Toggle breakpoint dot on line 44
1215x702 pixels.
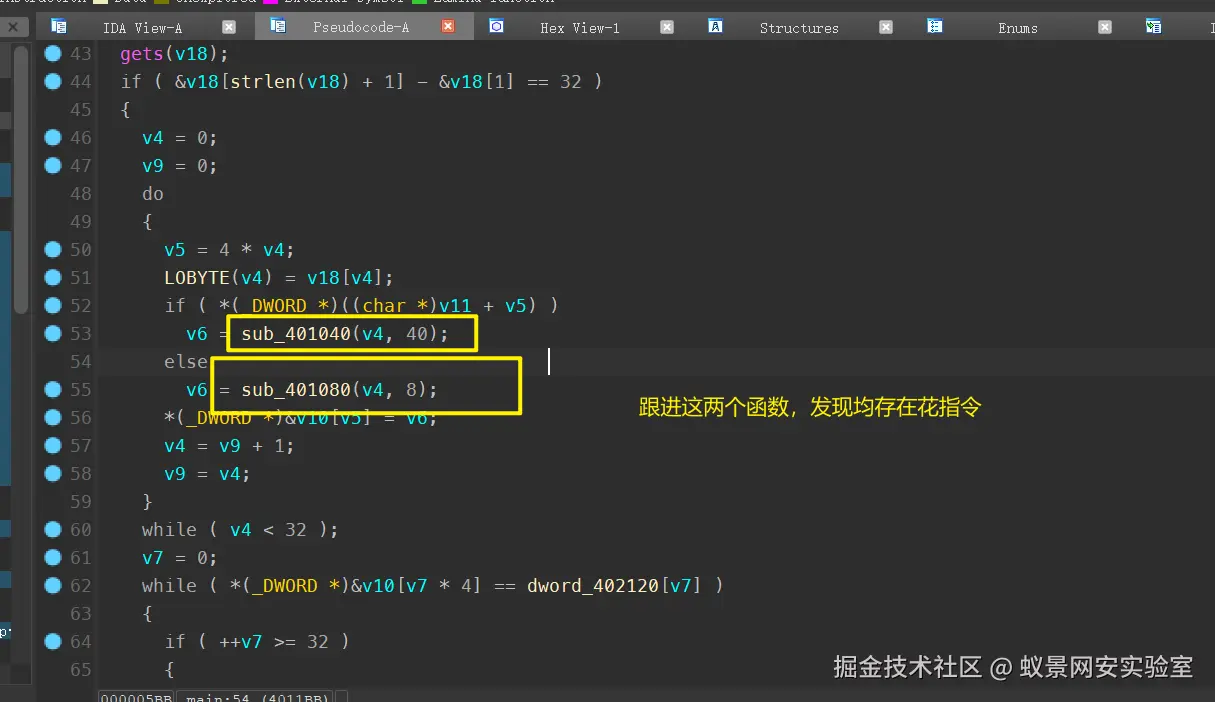(x=52, y=81)
